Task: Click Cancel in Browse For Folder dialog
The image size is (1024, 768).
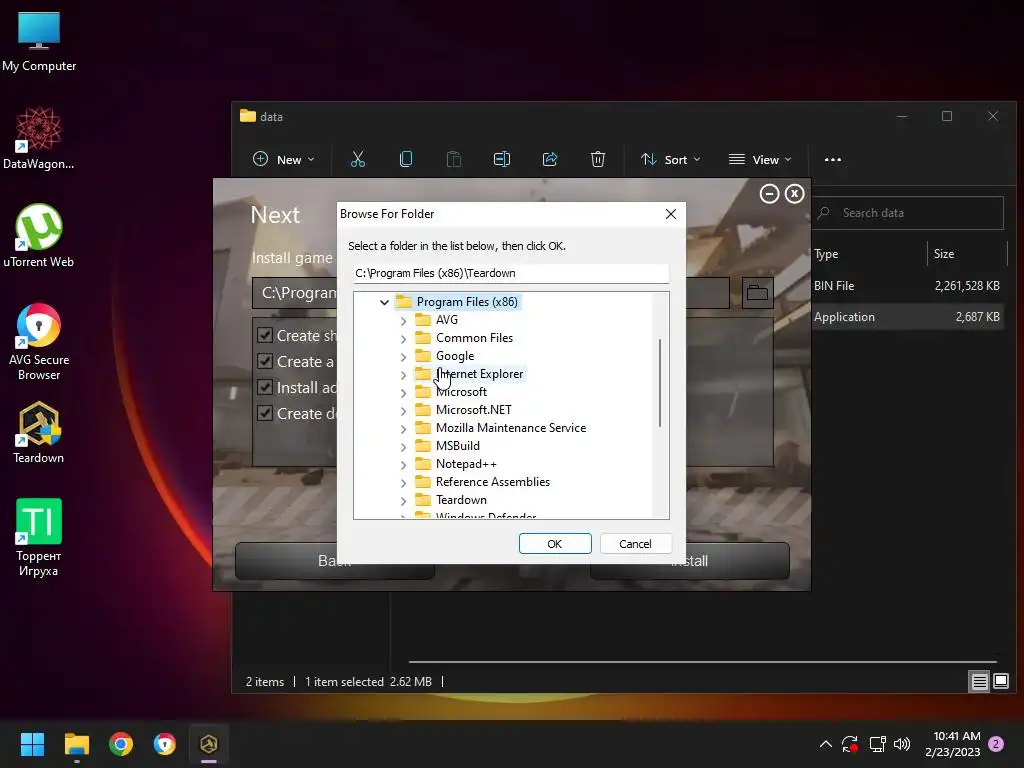Action: coord(635,544)
